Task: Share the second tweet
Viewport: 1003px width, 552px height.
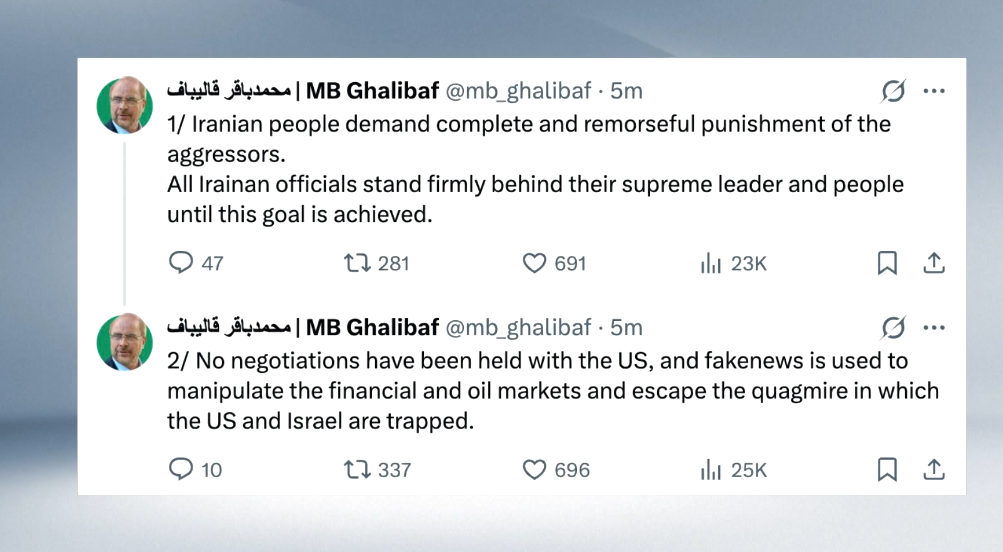Action: pos(933,469)
